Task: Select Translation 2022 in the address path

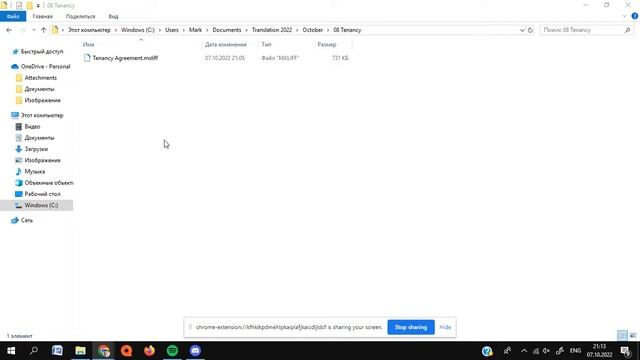Action: point(272,30)
